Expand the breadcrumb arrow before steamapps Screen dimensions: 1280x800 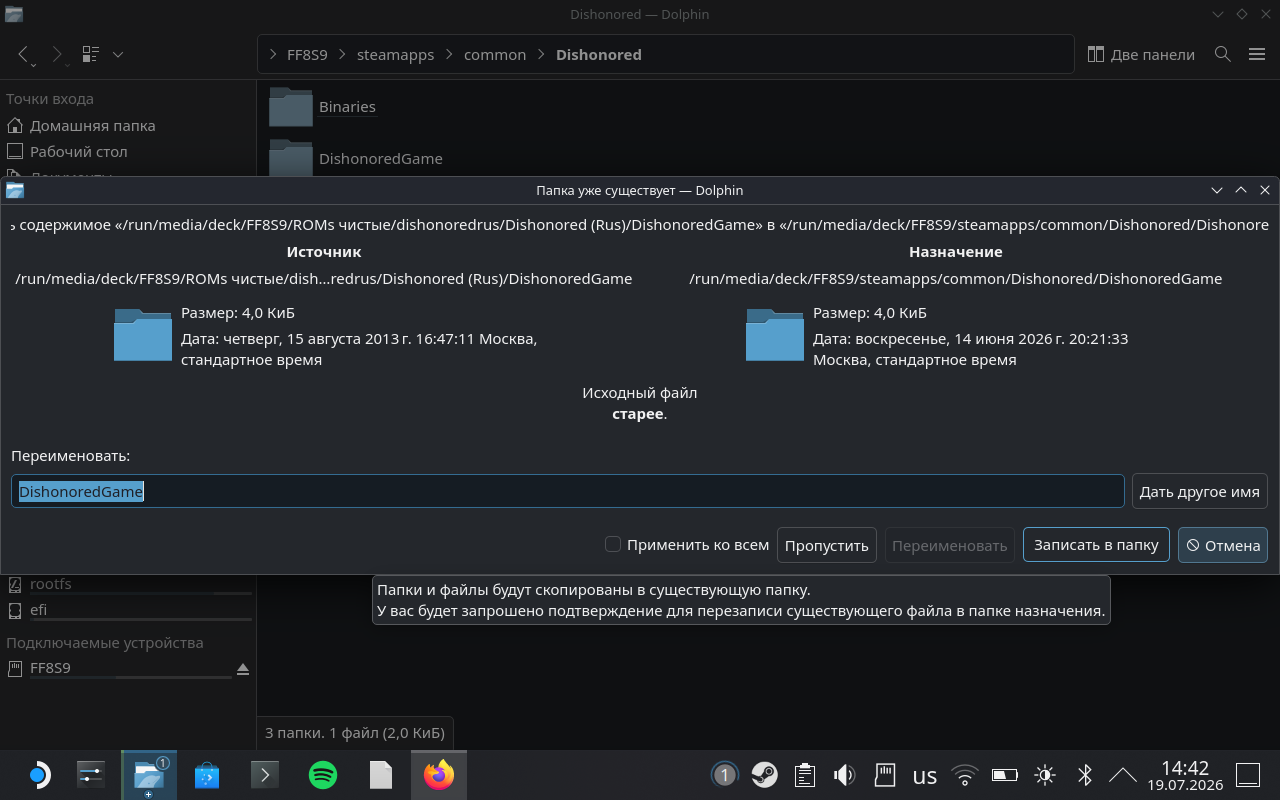(x=342, y=54)
